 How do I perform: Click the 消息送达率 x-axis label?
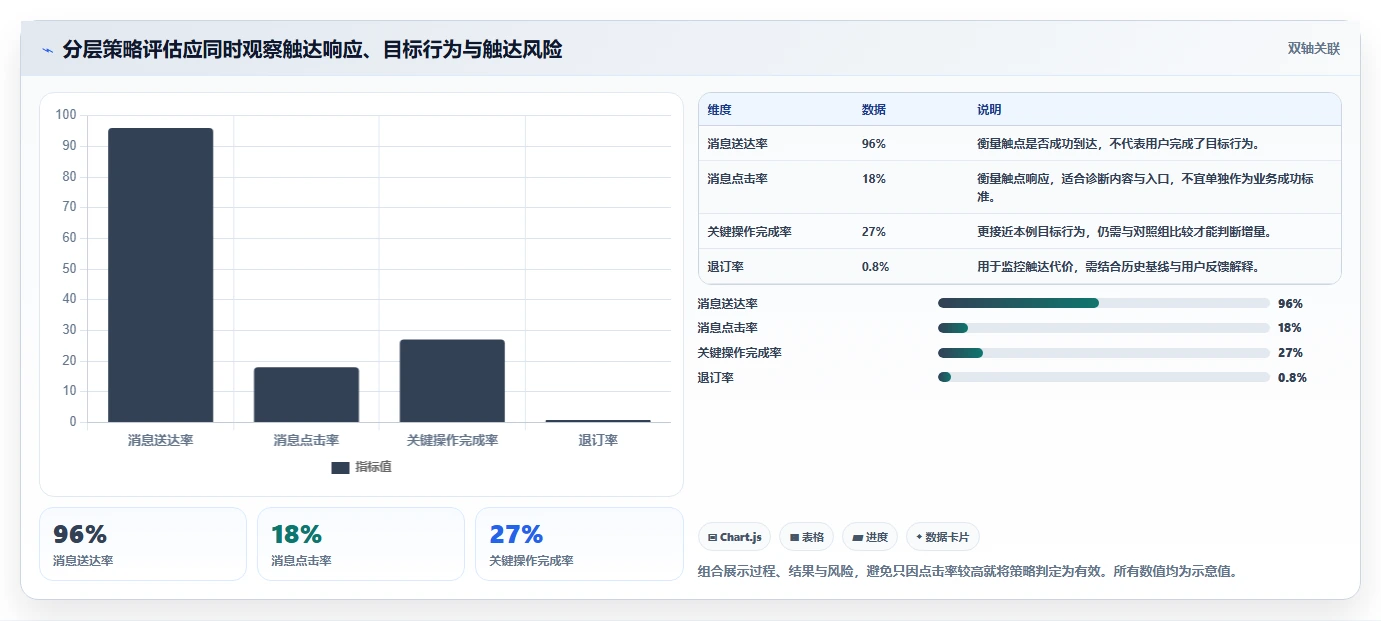click(161, 440)
